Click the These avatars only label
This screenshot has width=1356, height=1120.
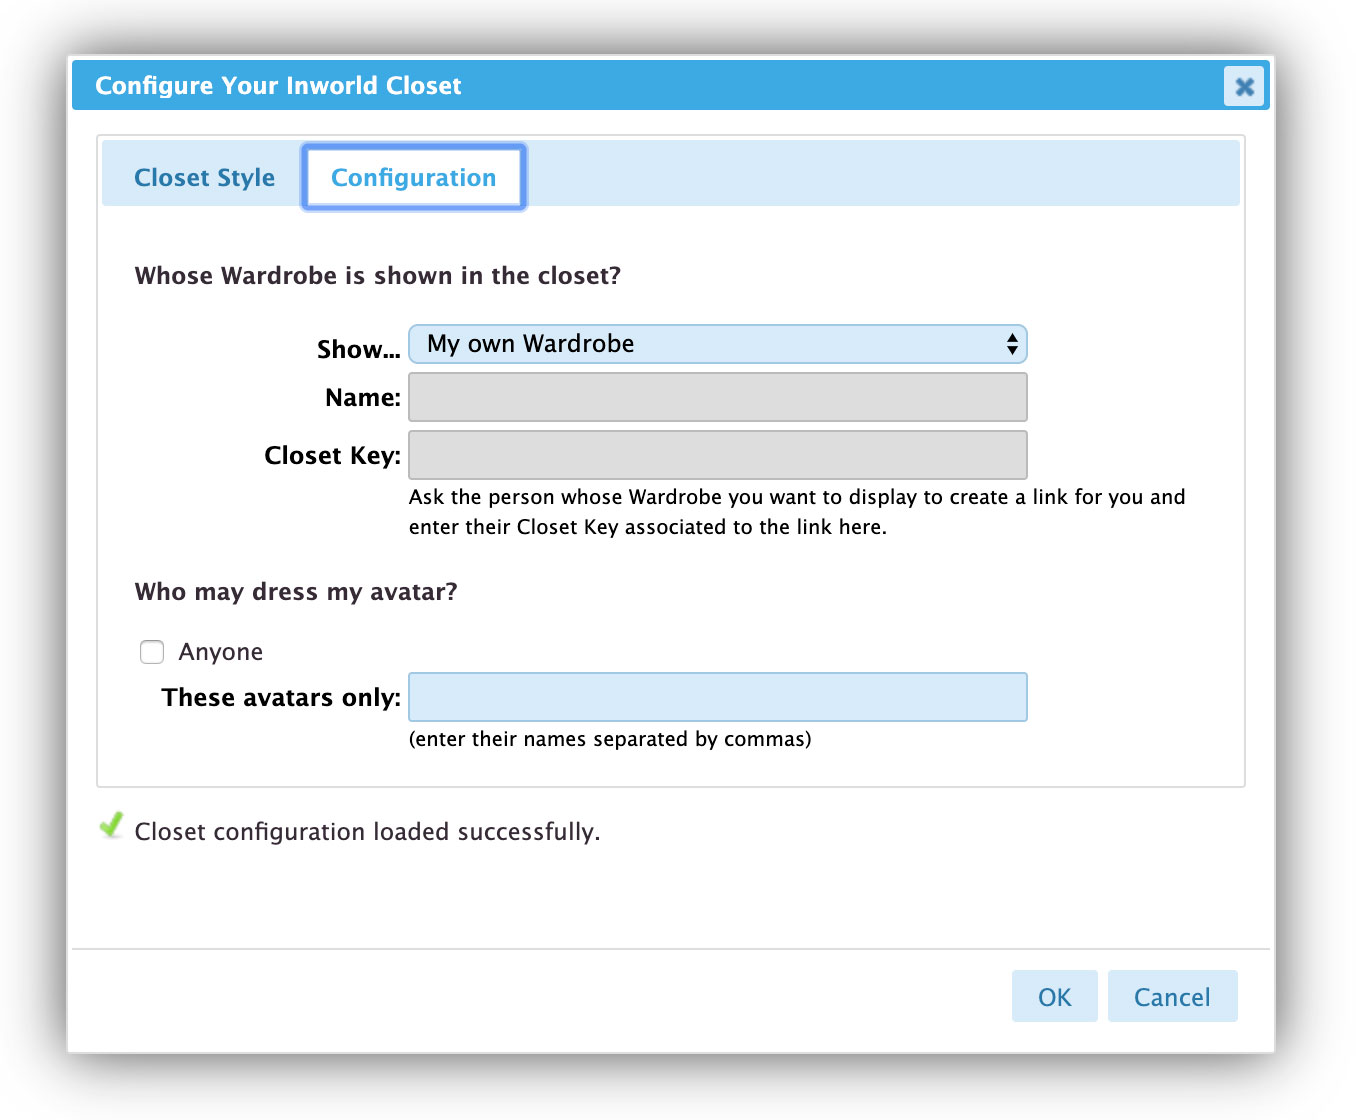[x=280, y=697]
